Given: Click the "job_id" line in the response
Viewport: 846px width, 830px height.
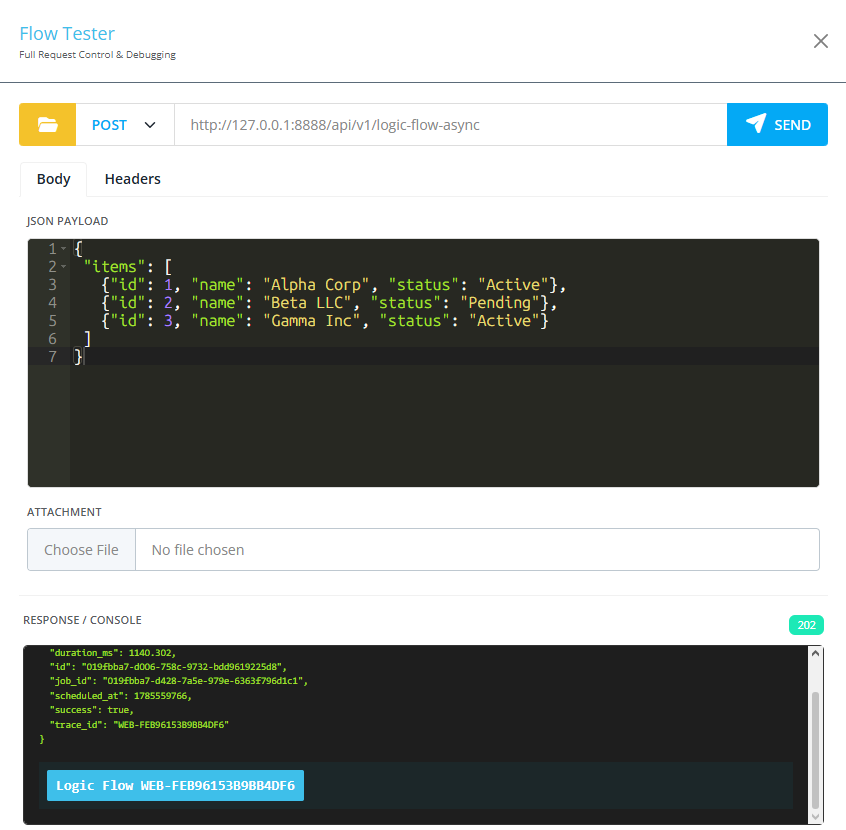Looking at the screenshot, I should (x=179, y=681).
